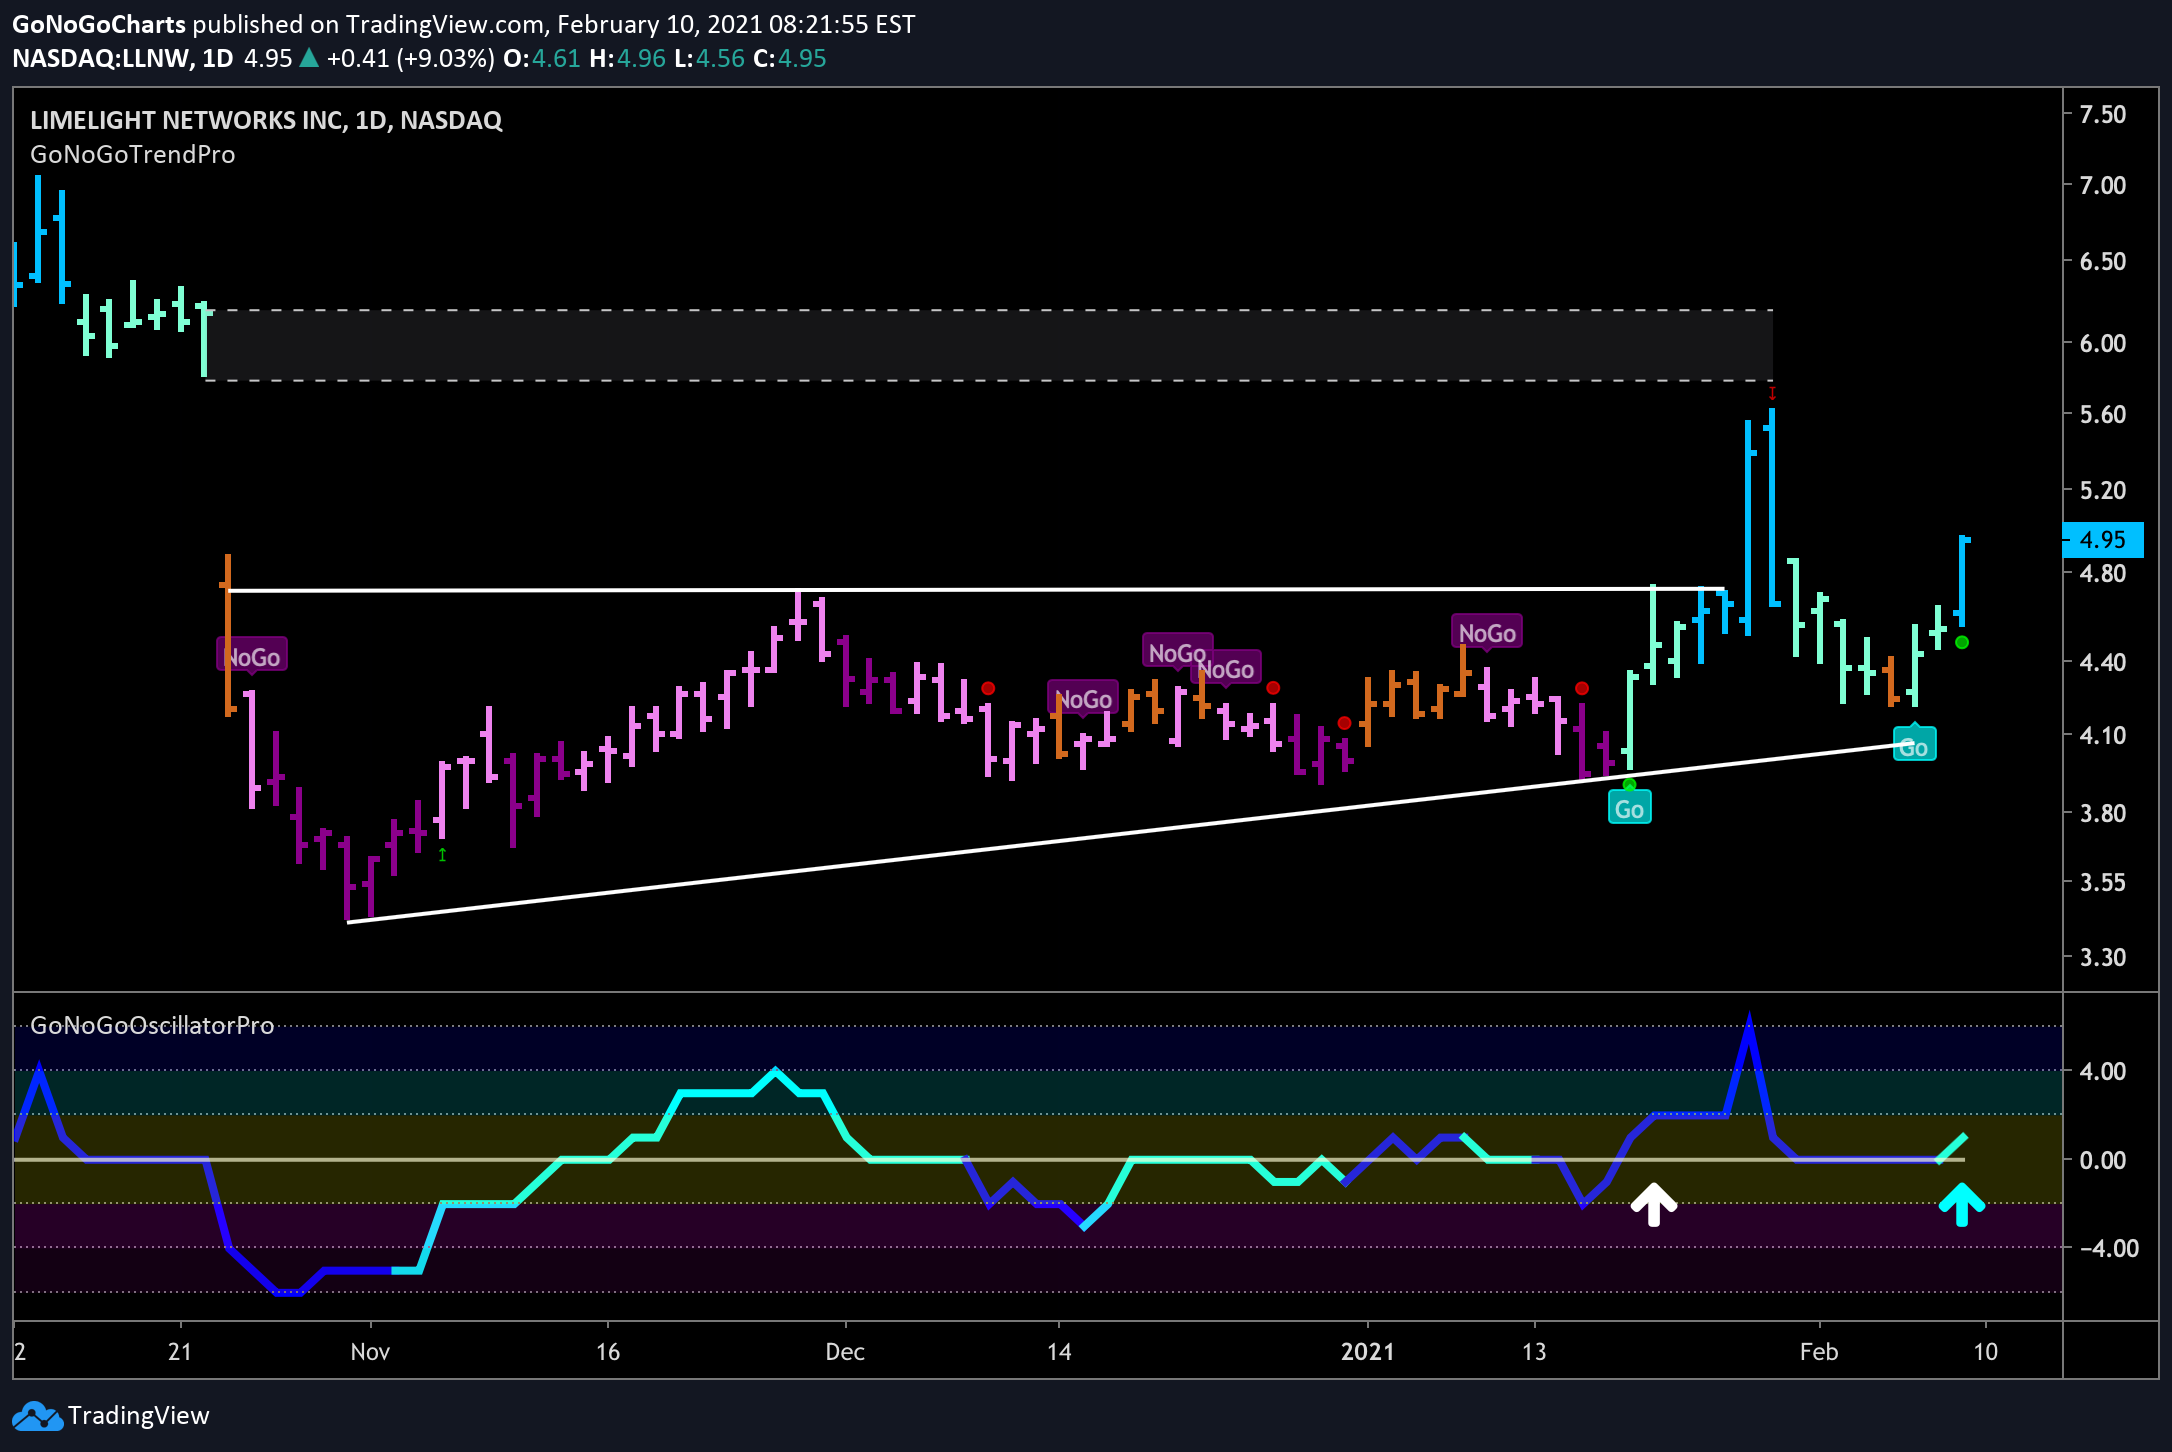Click the last blue price bar at 4.95
This screenshot has width=2172, height=1452.
click(x=1962, y=582)
